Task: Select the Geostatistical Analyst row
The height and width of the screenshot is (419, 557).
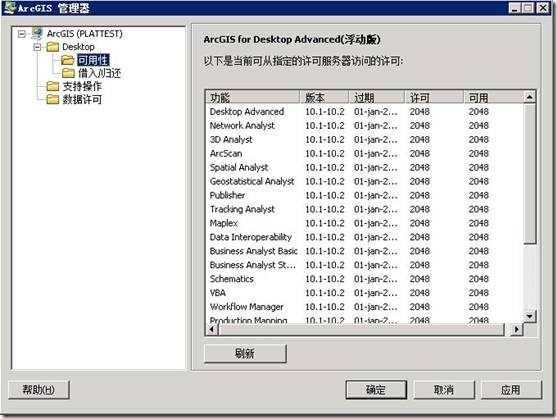Action: click(364, 181)
